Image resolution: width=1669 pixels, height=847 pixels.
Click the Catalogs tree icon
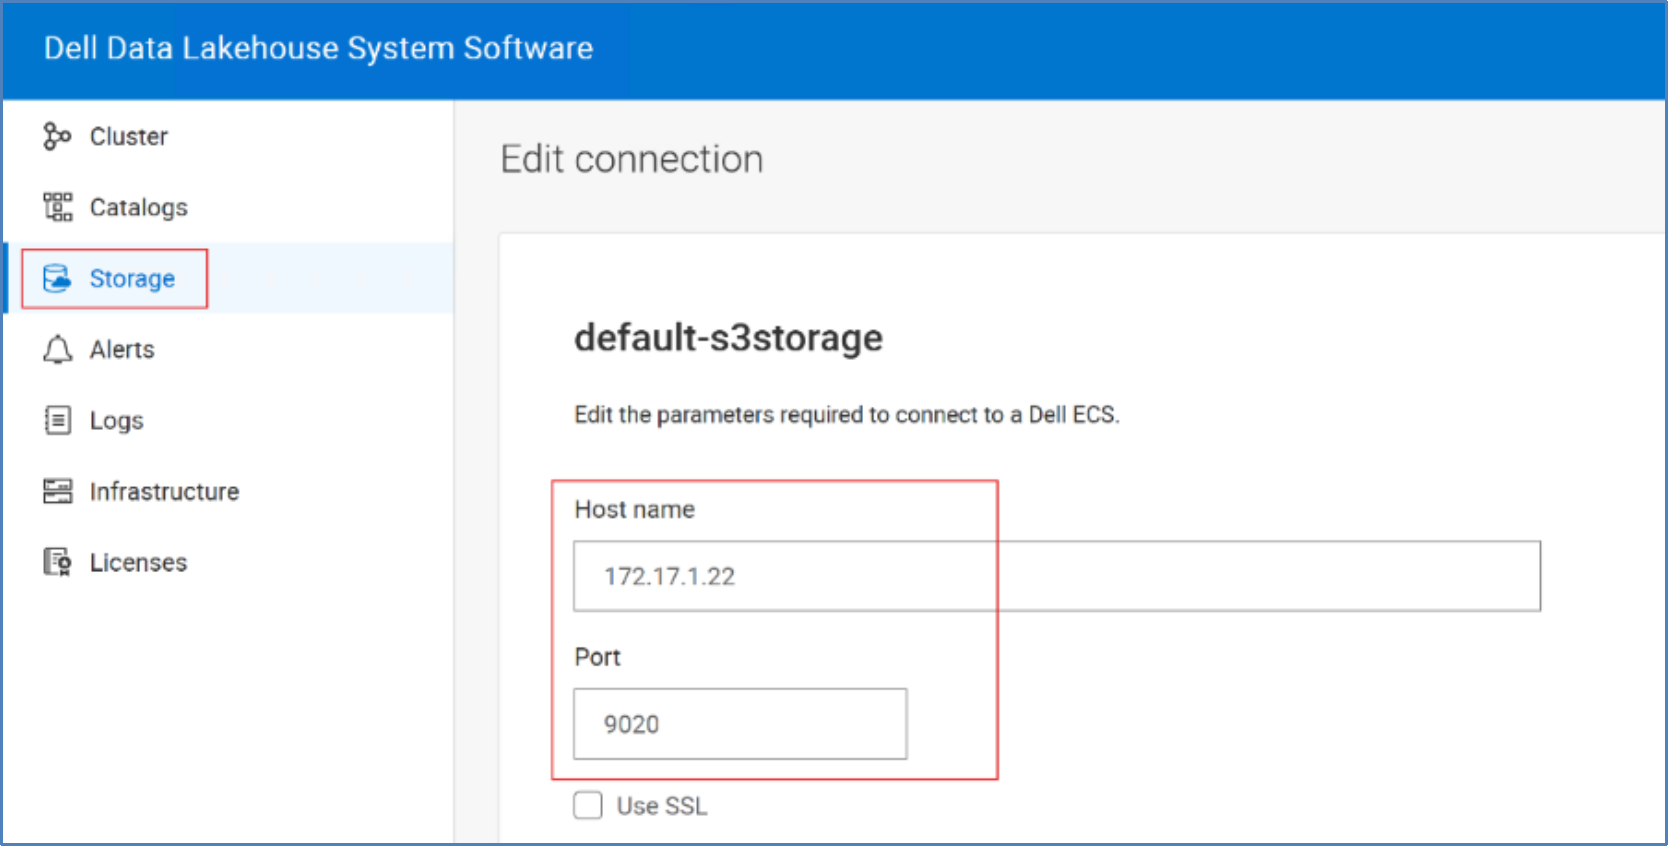coord(57,207)
